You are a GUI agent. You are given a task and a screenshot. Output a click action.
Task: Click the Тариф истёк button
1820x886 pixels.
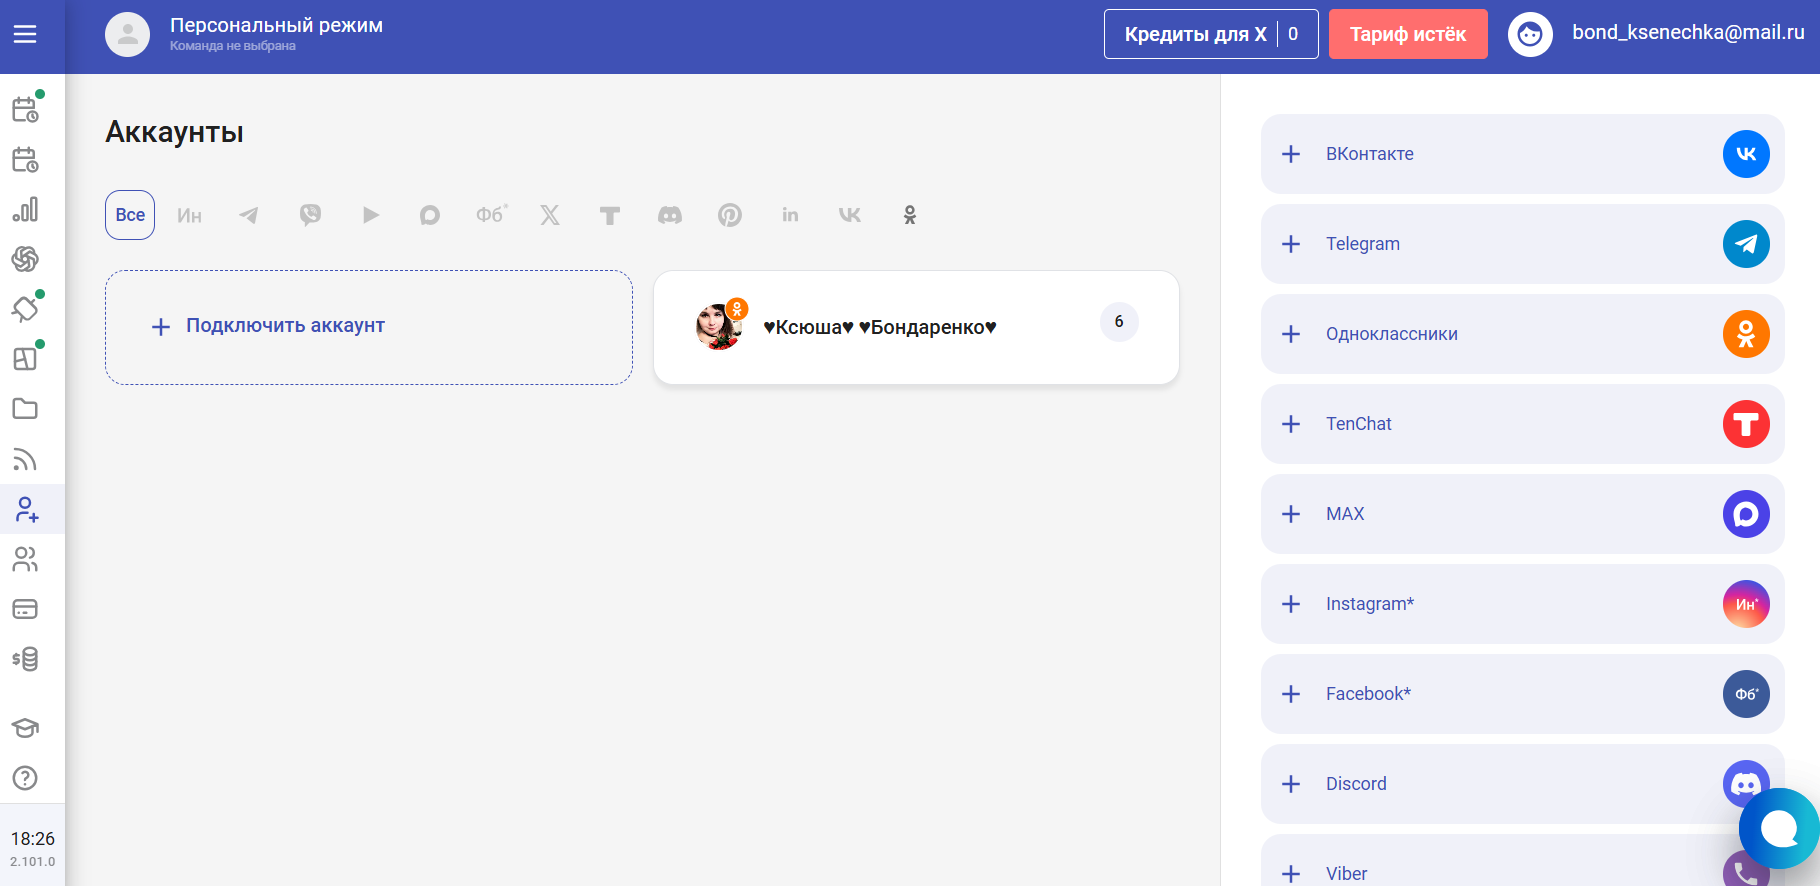click(1408, 34)
